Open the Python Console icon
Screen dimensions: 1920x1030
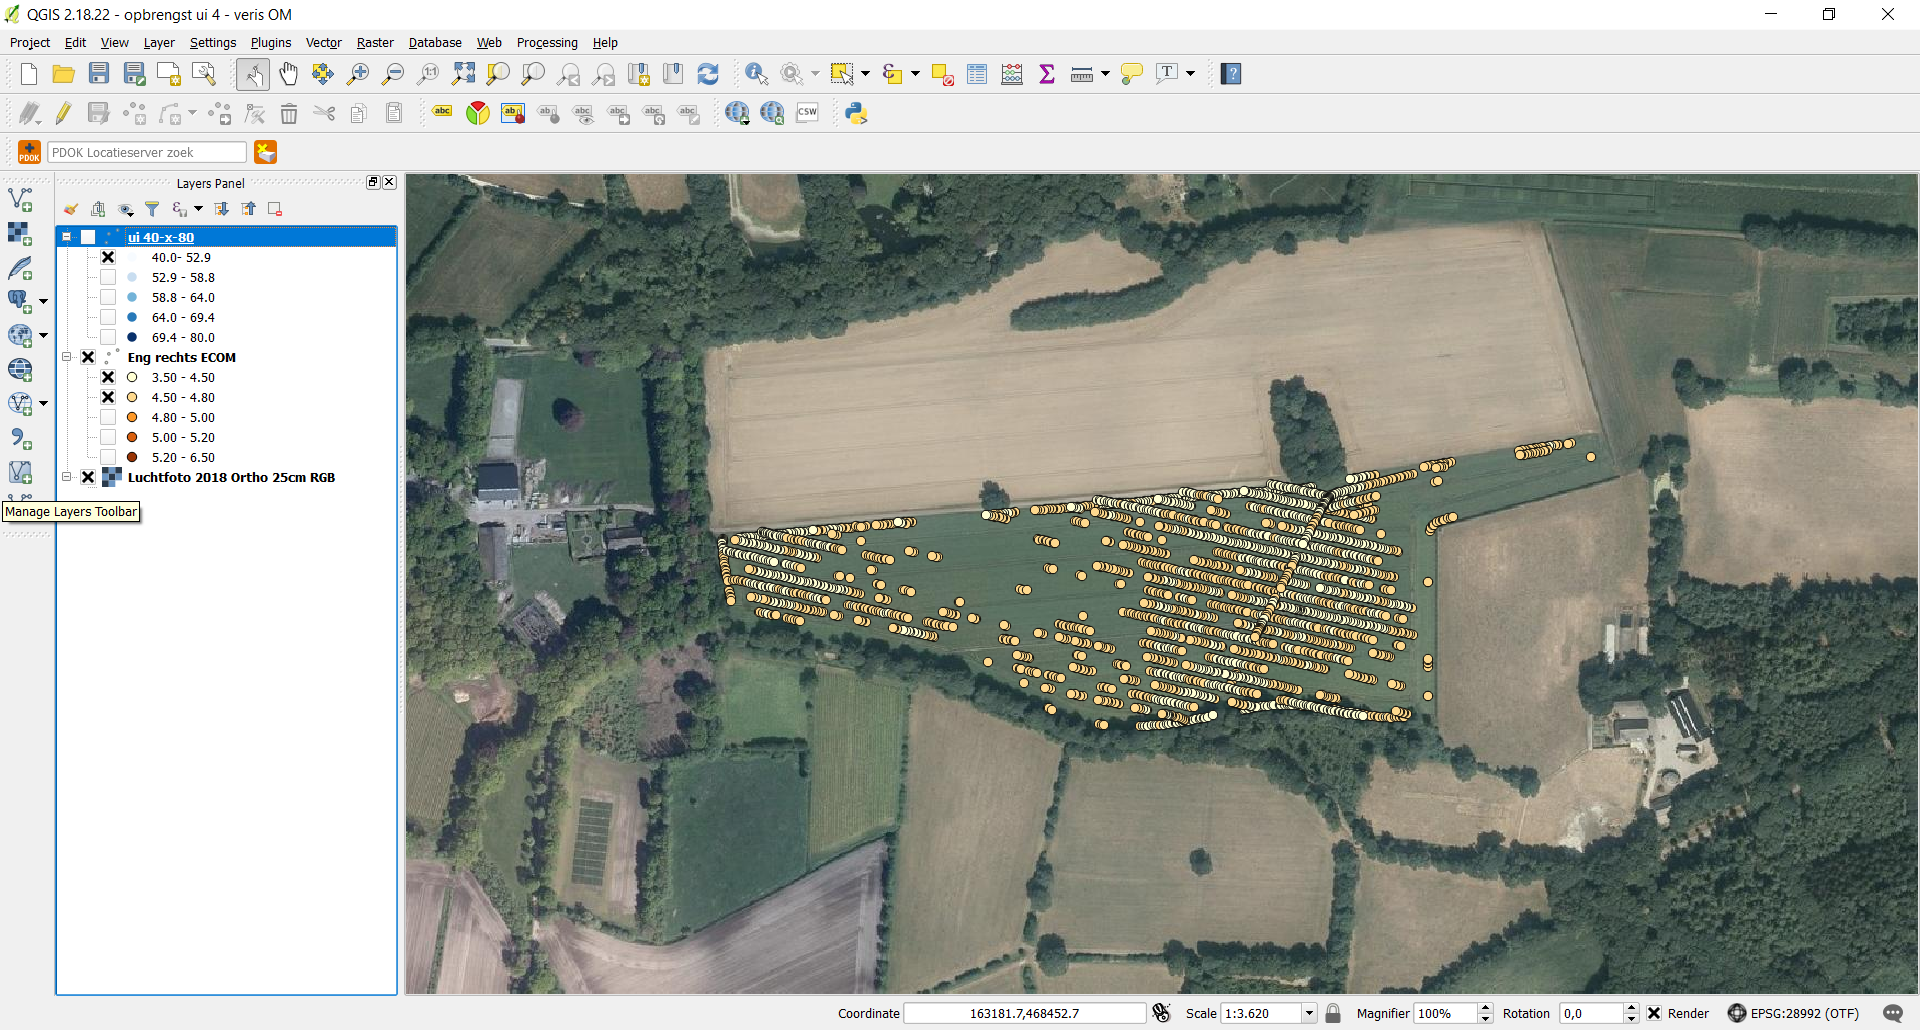856,114
